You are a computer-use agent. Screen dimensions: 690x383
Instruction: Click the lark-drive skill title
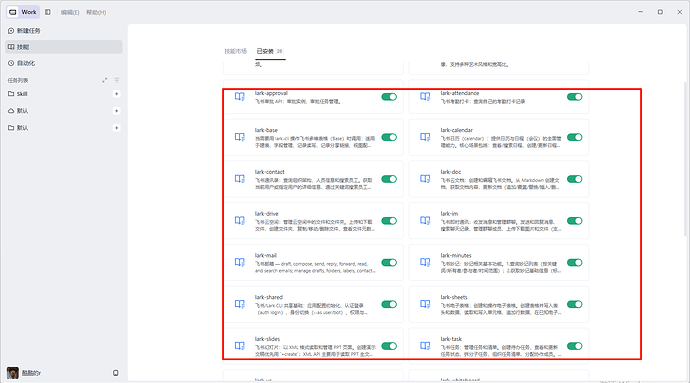tap(266, 214)
